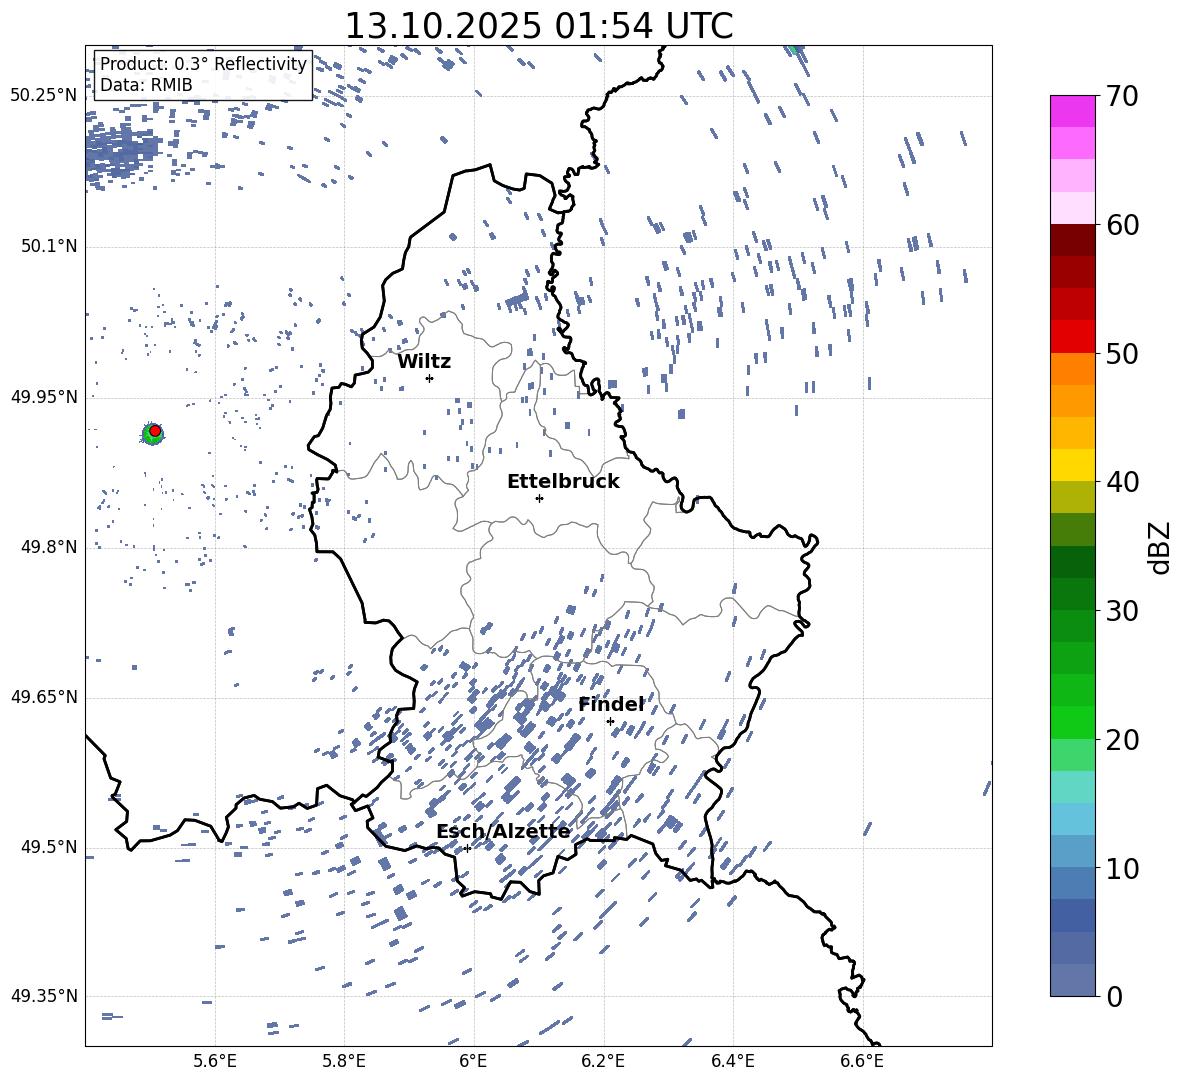Click the 5.8°E longitude label
The height and width of the screenshot is (1081, 1184).
click(x=344, y=1061)
